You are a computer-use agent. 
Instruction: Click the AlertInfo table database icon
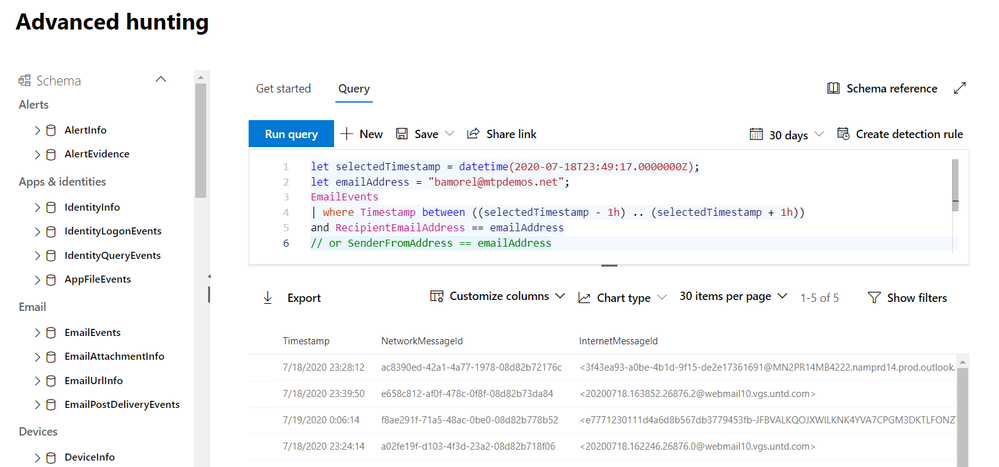click(x=51, y=130)
